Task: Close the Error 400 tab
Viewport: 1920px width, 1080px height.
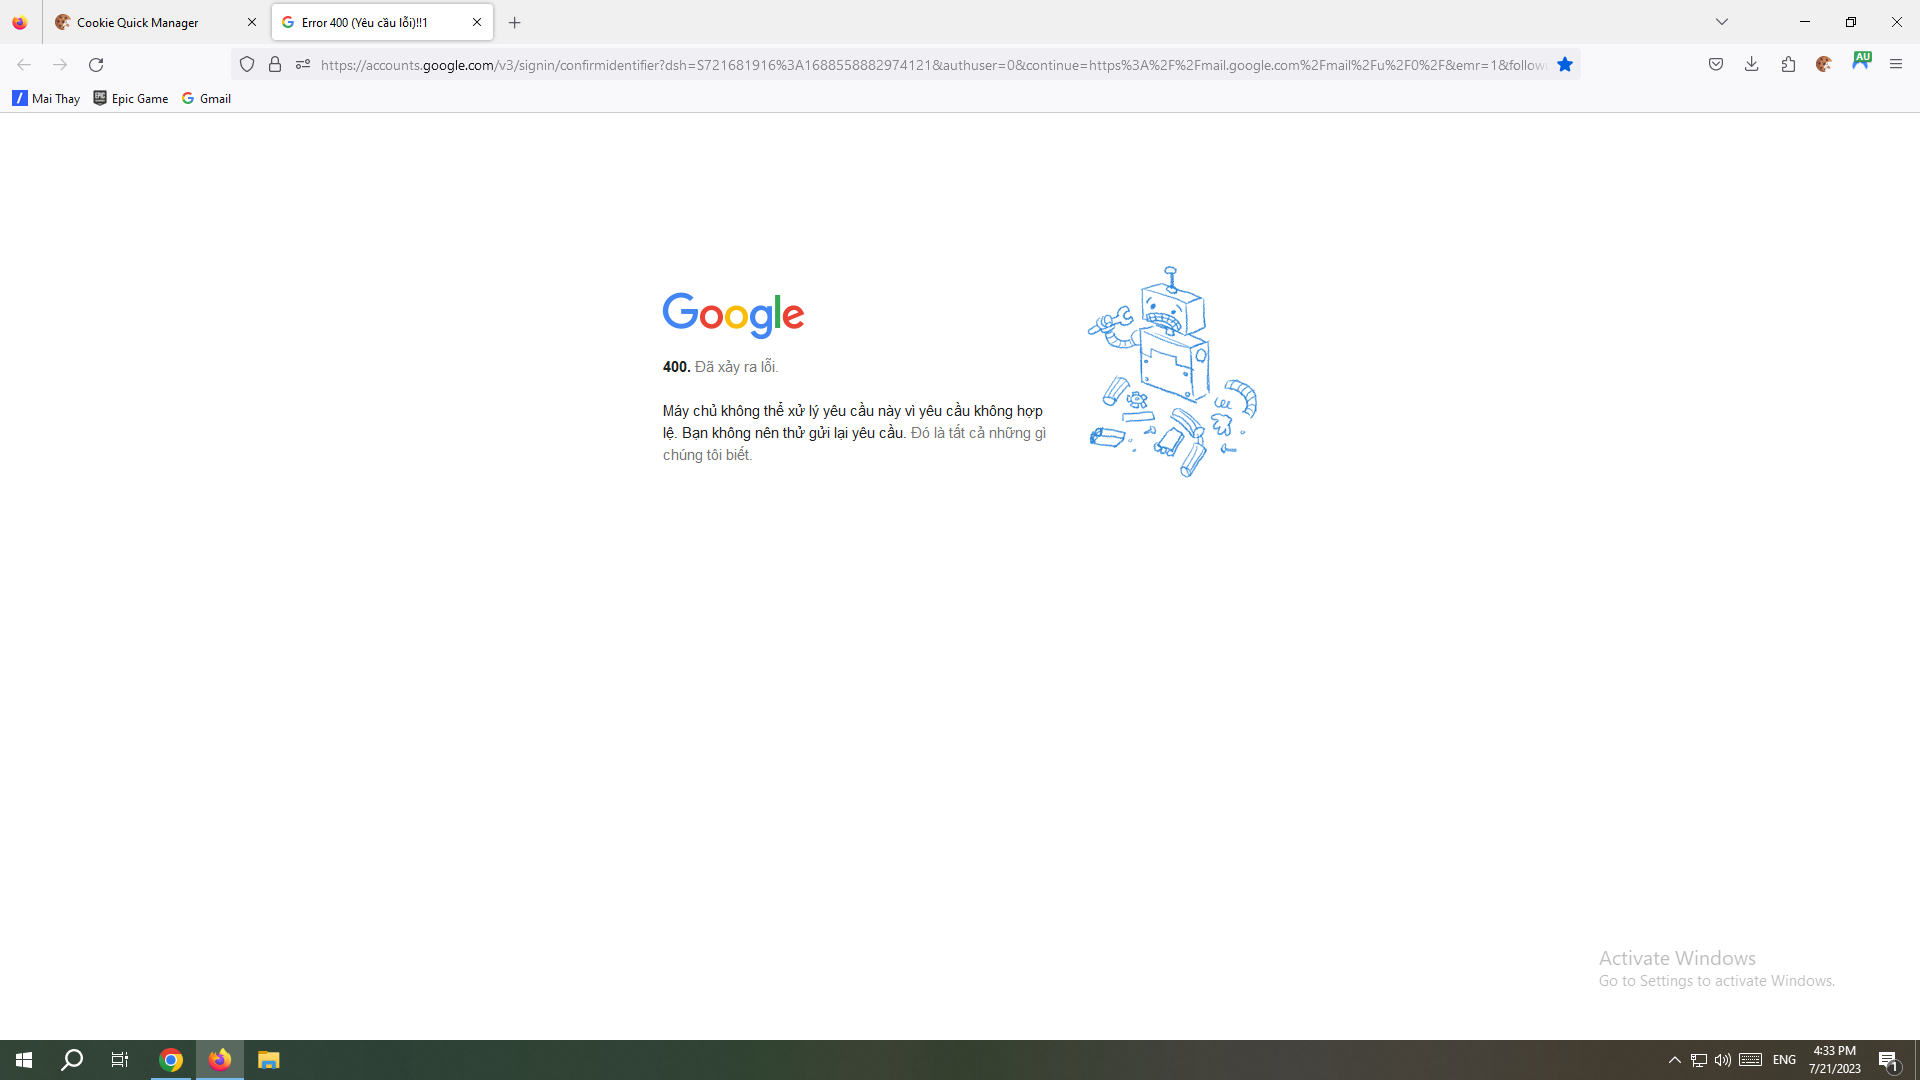Action: tap(477, 22)
